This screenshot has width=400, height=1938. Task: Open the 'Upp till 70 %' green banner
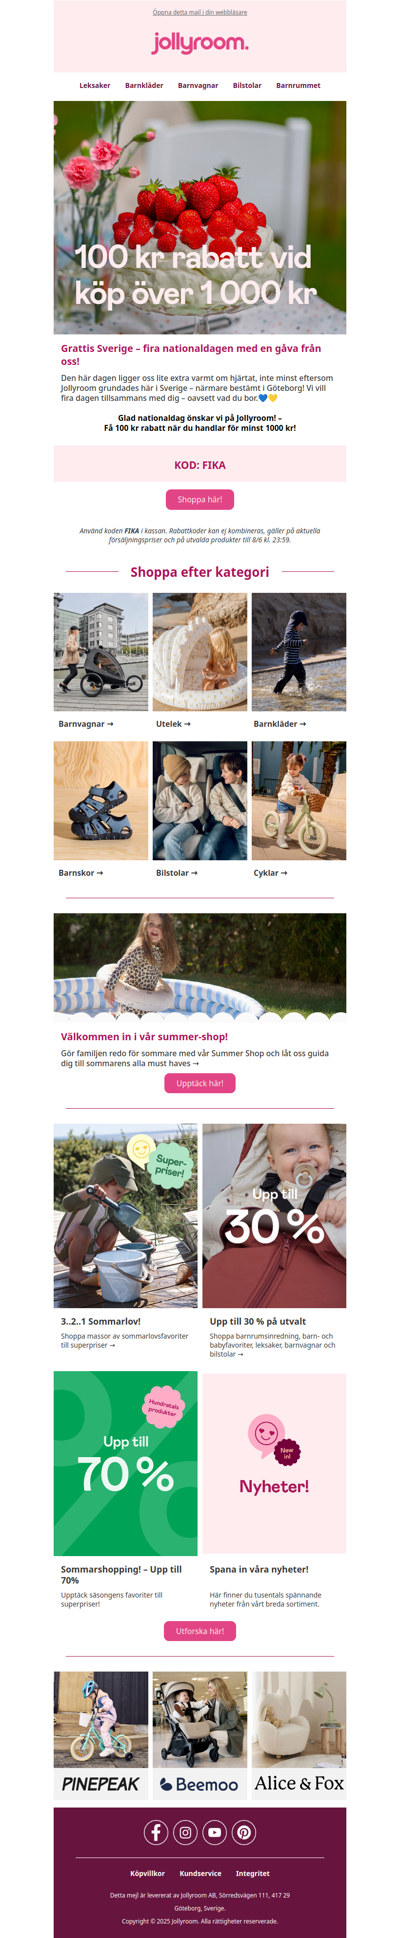point(125,1463)
